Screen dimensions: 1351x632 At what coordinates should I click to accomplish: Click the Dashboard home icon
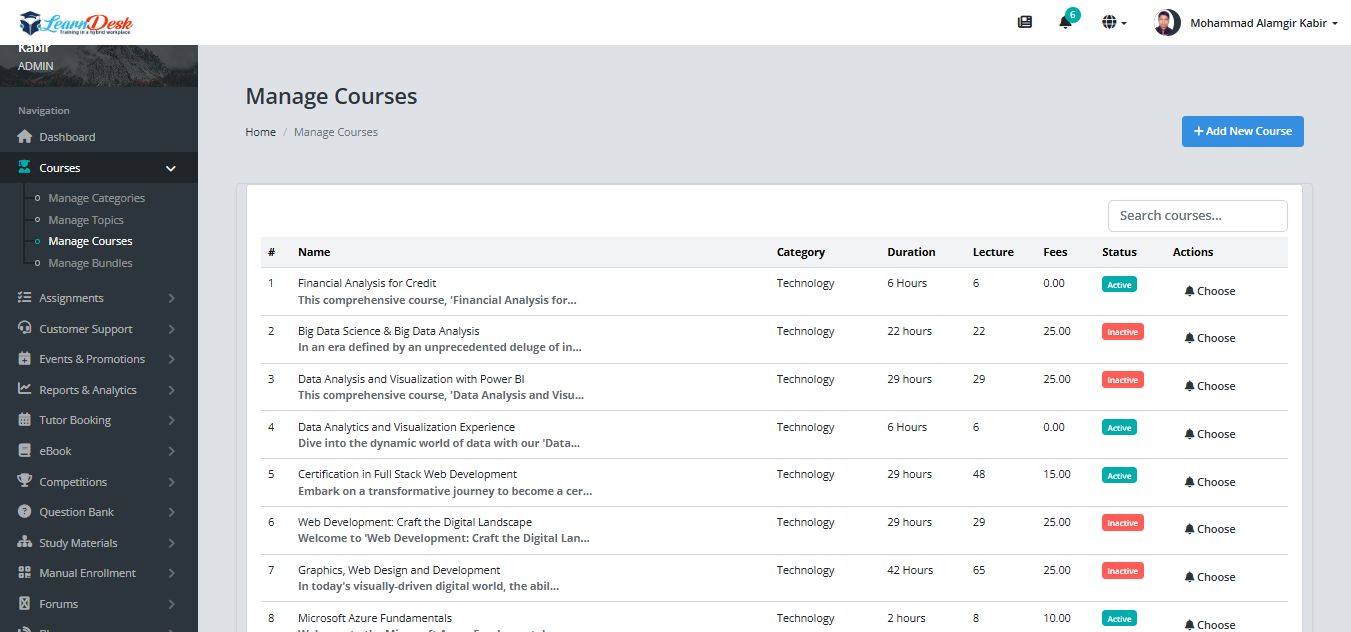[x=26, y=137]
